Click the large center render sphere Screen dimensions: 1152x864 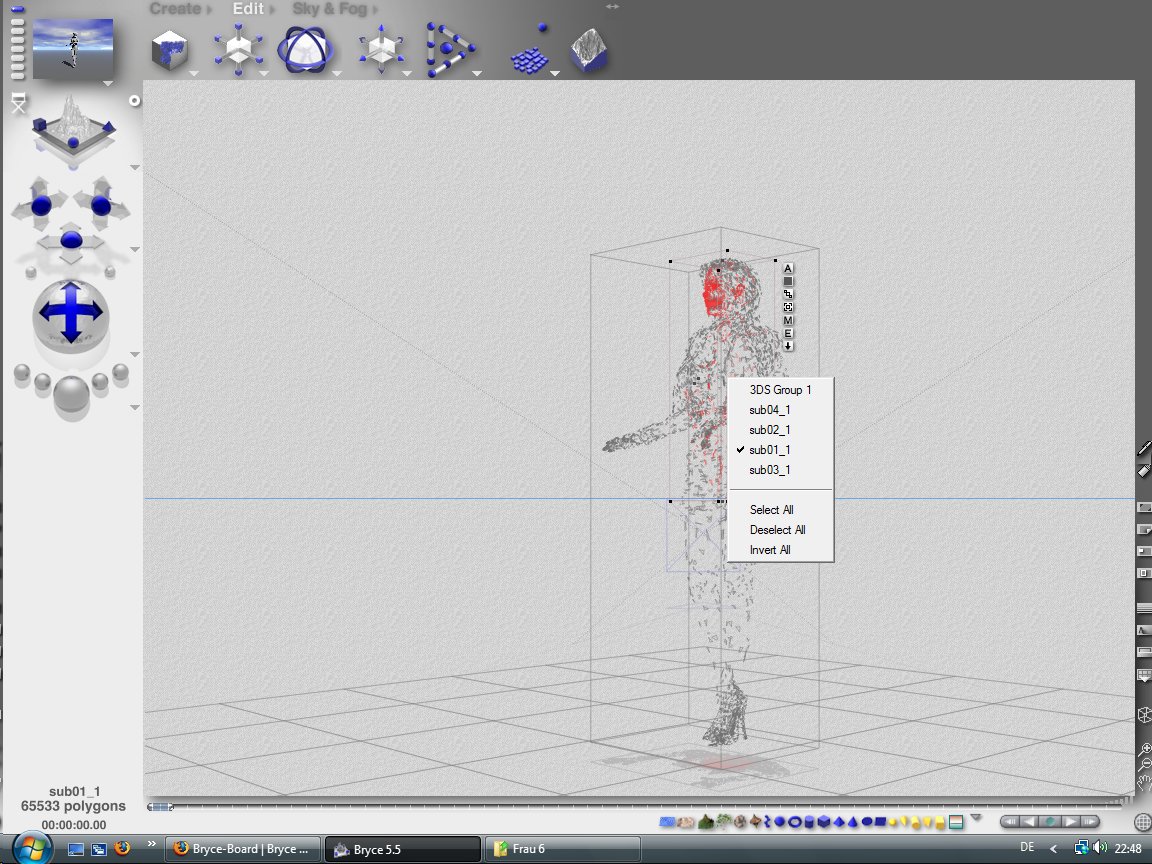(x=71, y=395)
